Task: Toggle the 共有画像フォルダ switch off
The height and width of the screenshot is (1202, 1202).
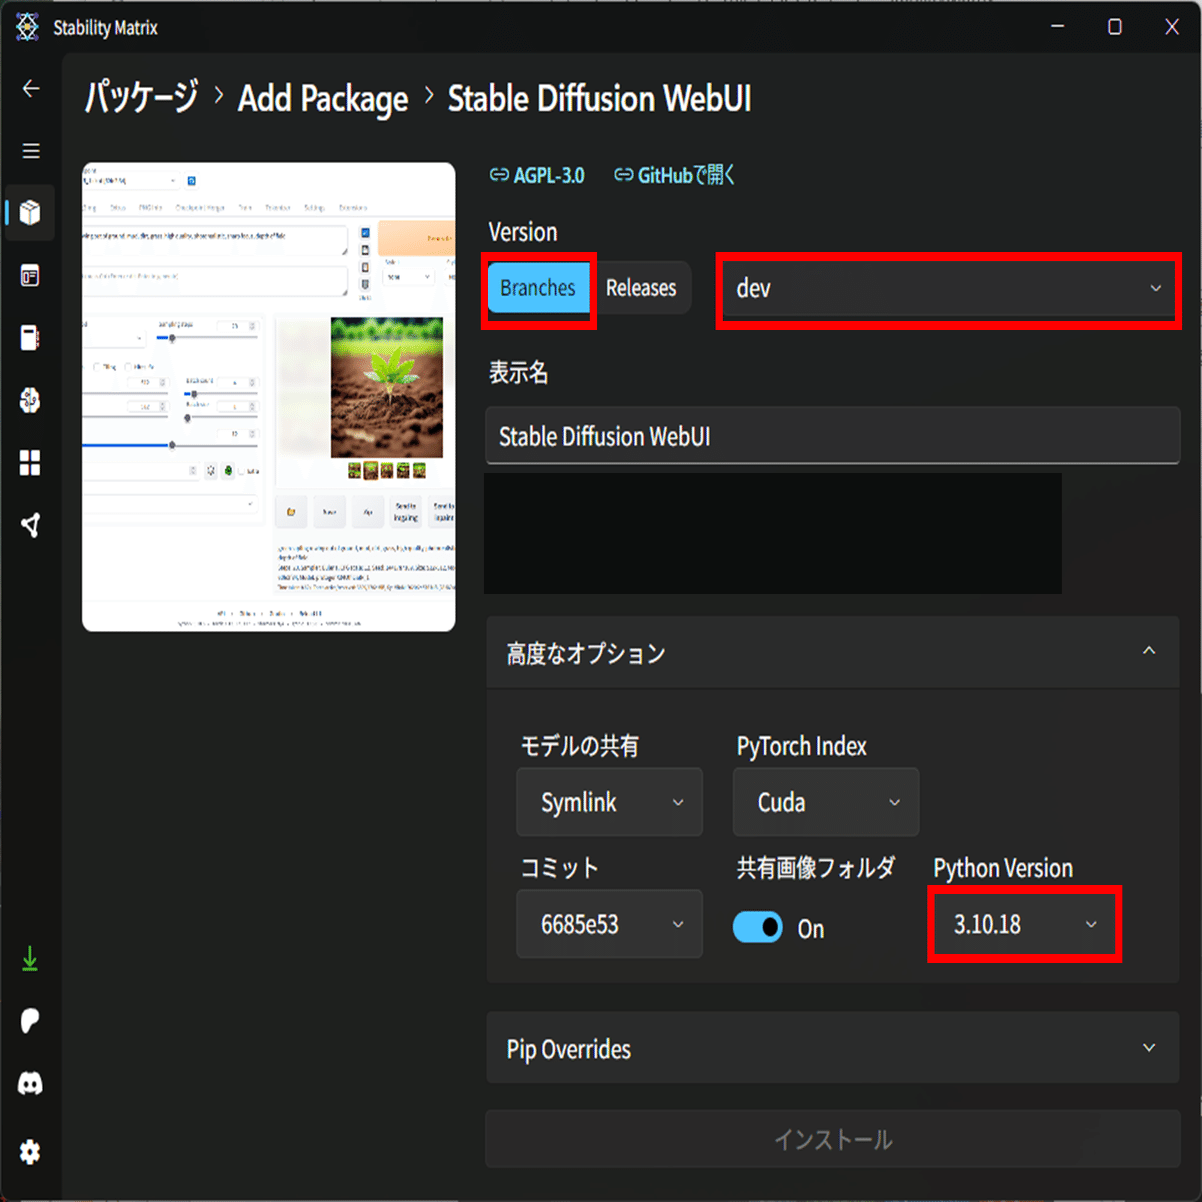Action: (x=758, y=927)
